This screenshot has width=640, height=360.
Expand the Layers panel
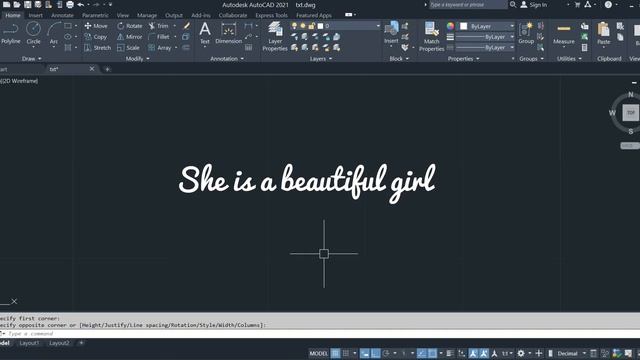pos(320,59)
